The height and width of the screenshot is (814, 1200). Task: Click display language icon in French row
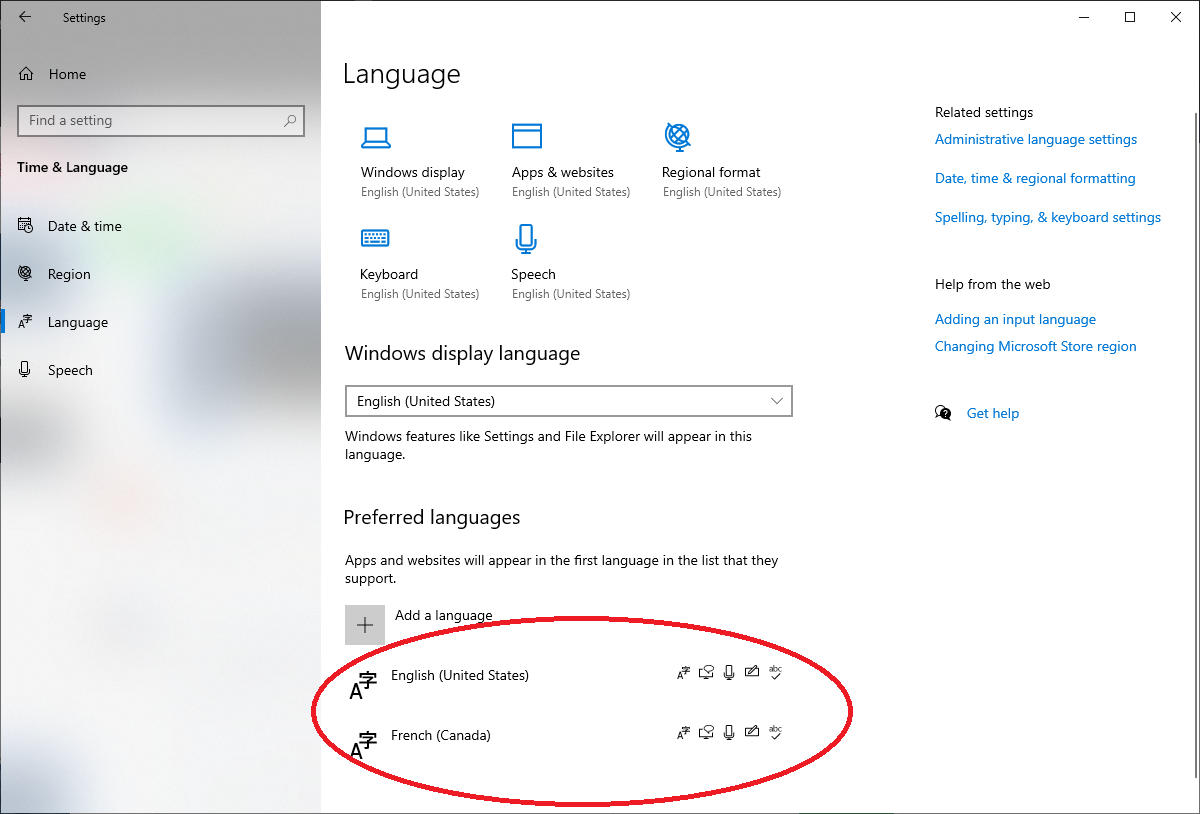(x=683, y=733)
